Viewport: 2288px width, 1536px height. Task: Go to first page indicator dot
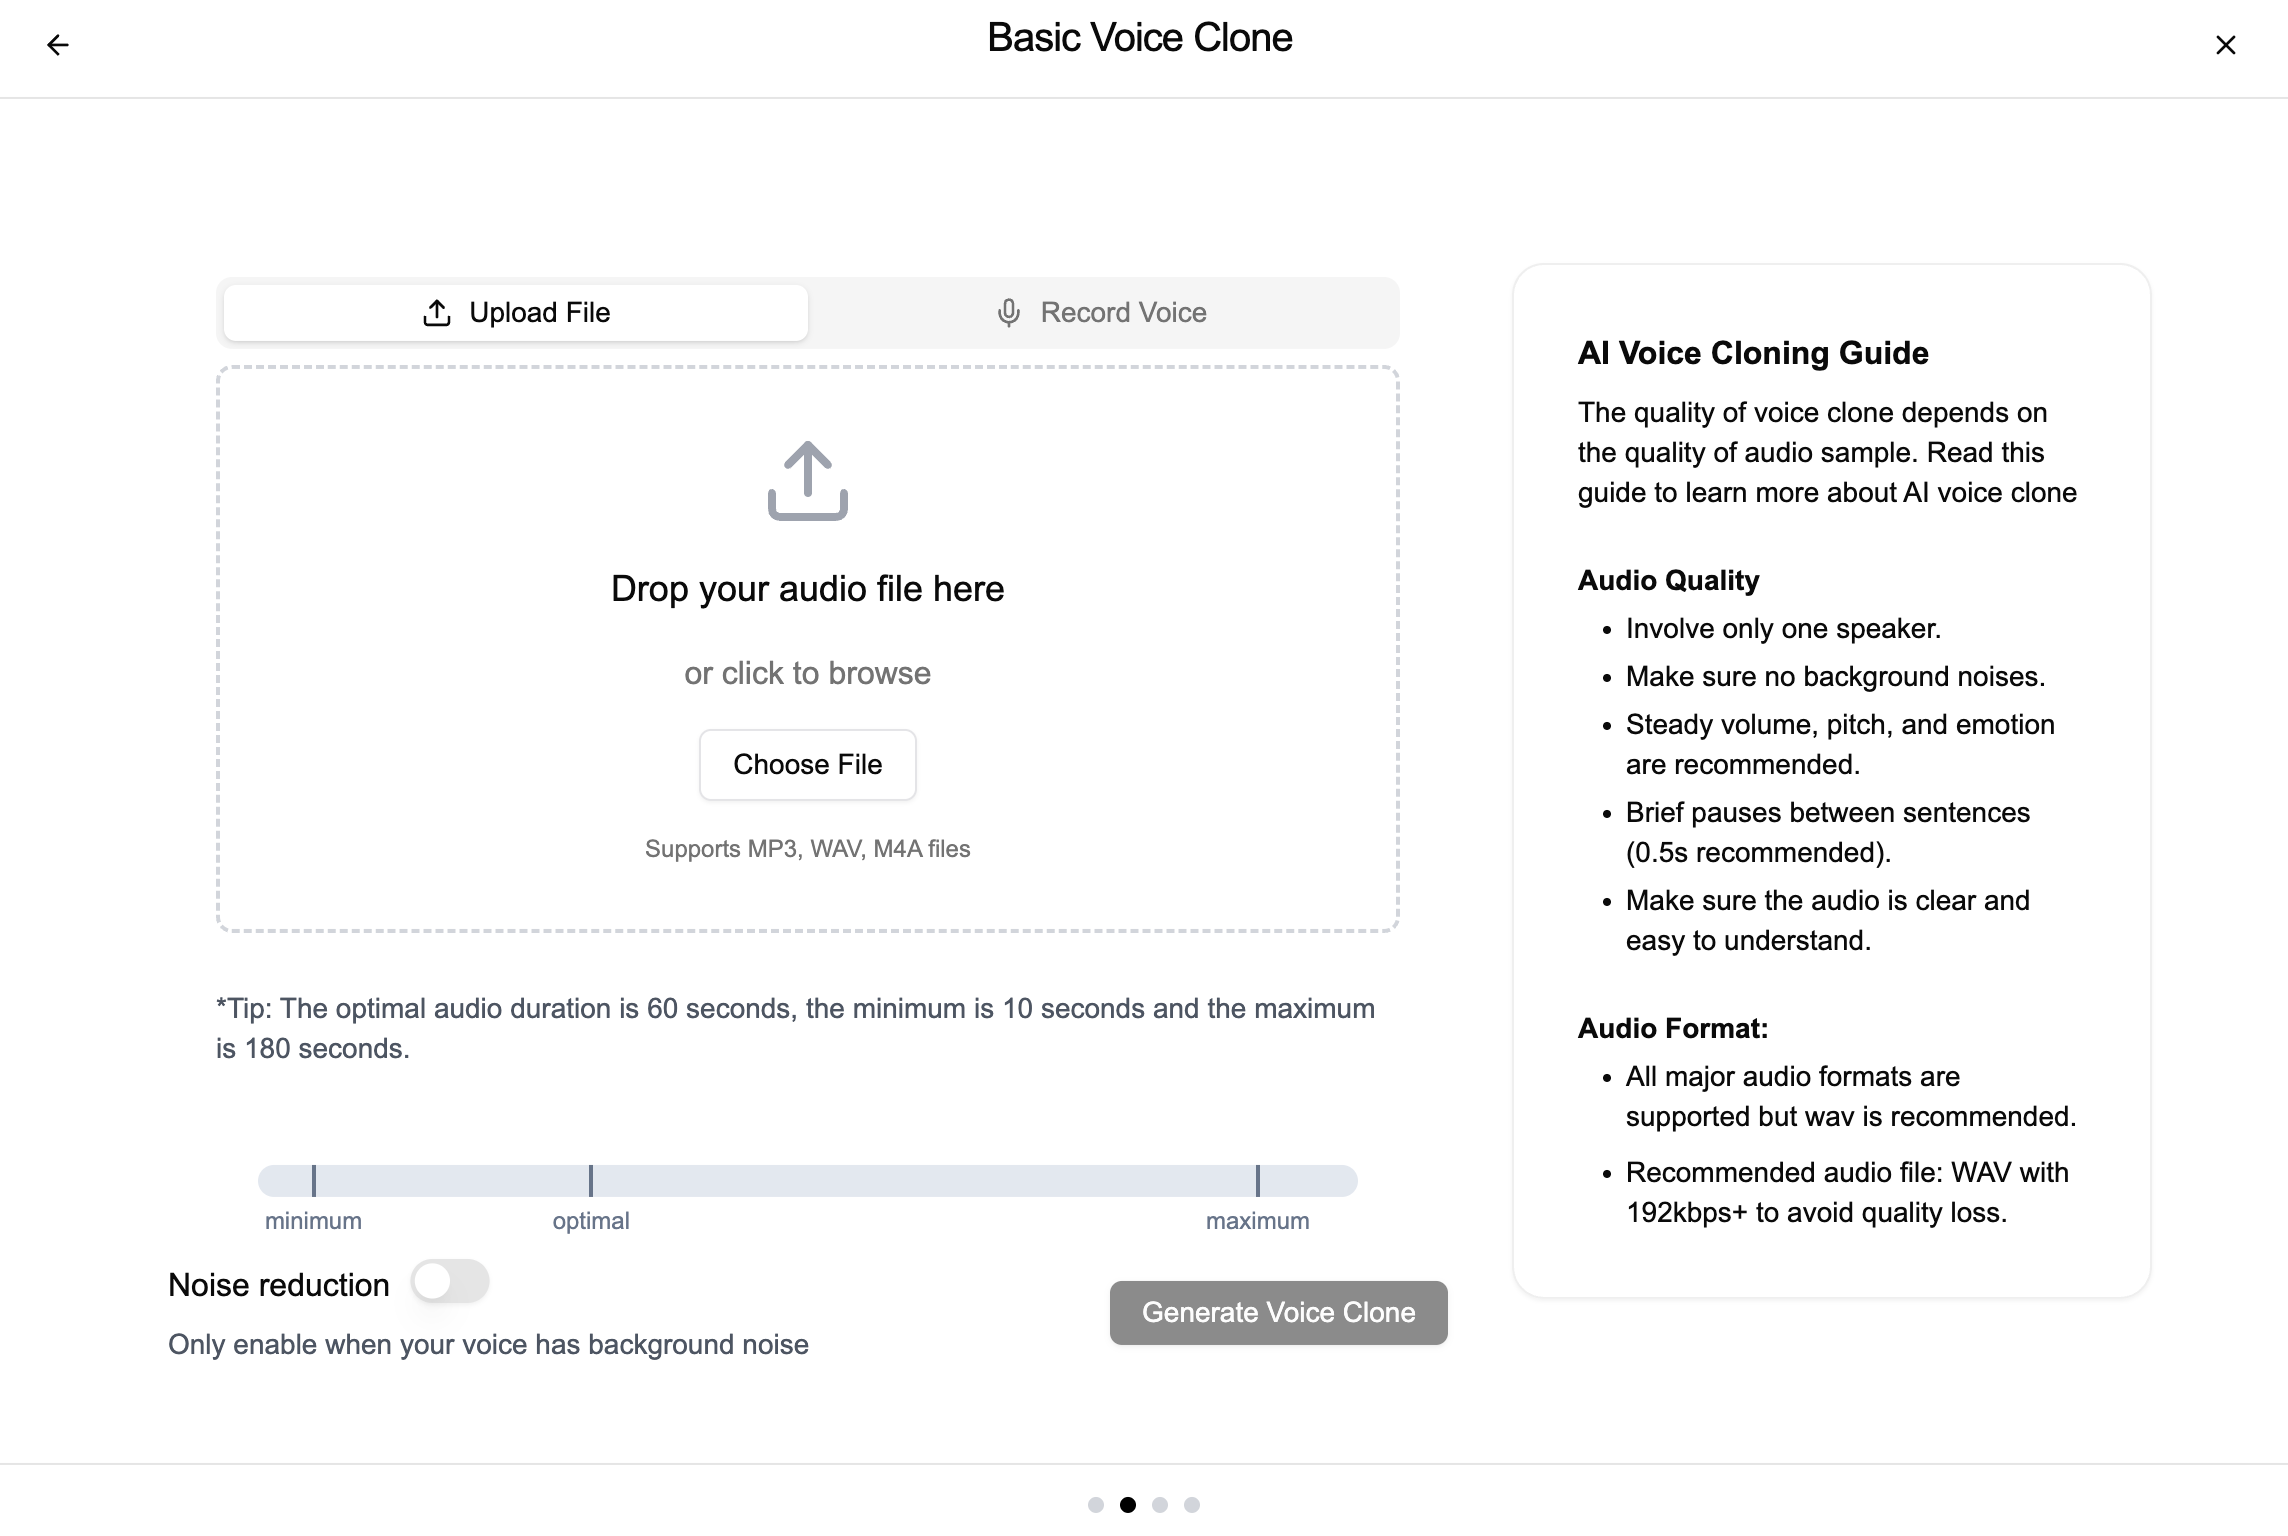click(x=1096, y=1505)
